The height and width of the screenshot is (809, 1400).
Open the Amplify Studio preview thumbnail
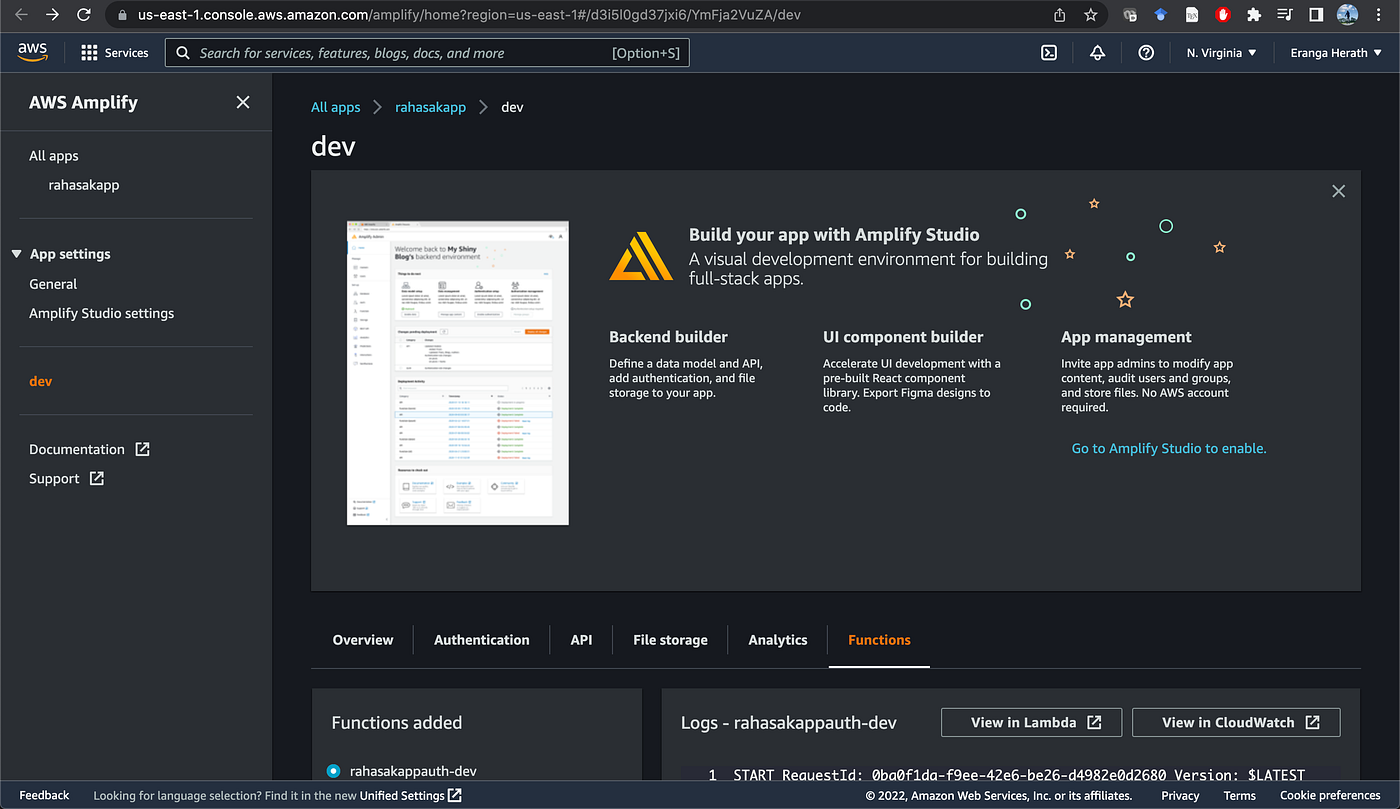[x=458, y=373]
